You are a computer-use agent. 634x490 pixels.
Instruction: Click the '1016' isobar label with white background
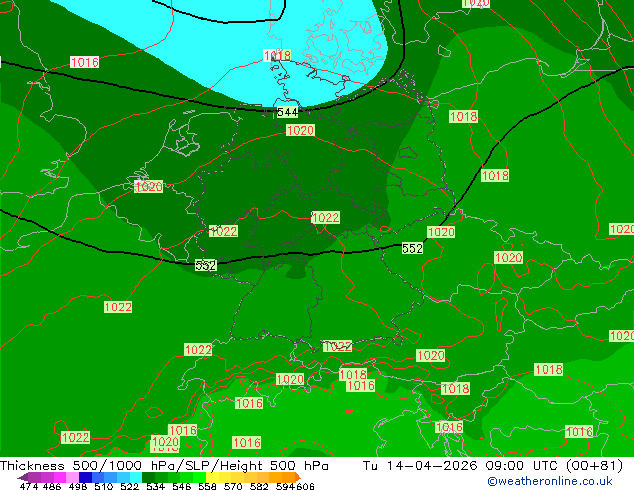coord(85,62)
